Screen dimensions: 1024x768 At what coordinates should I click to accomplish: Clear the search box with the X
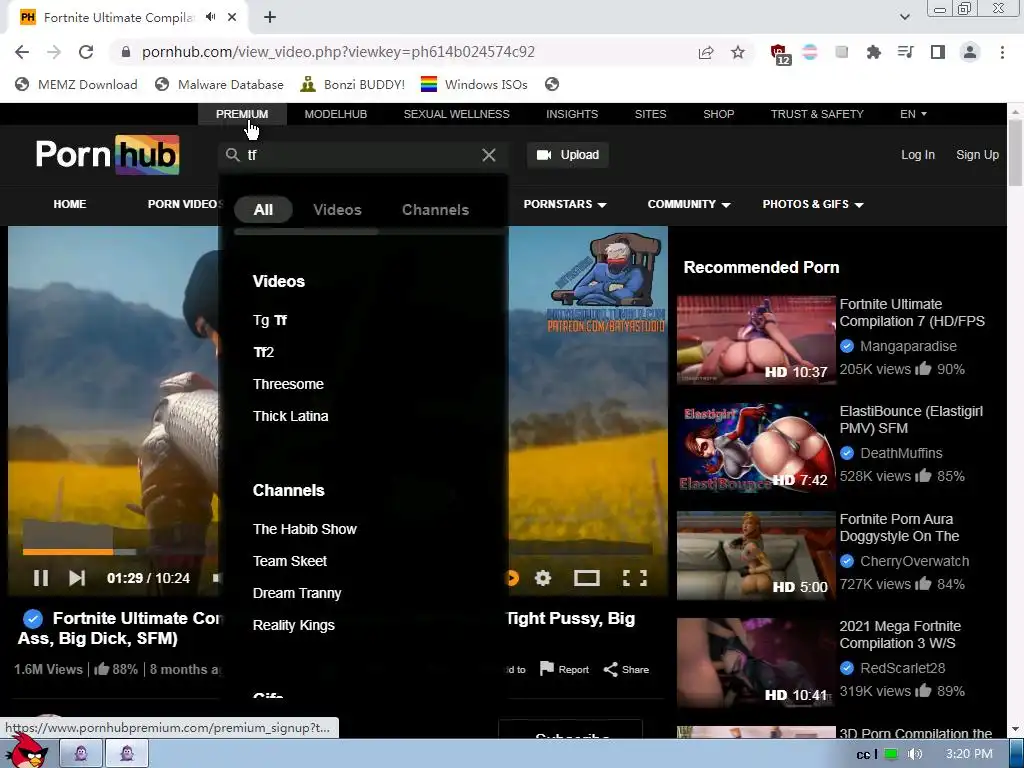tap(488, 155)
